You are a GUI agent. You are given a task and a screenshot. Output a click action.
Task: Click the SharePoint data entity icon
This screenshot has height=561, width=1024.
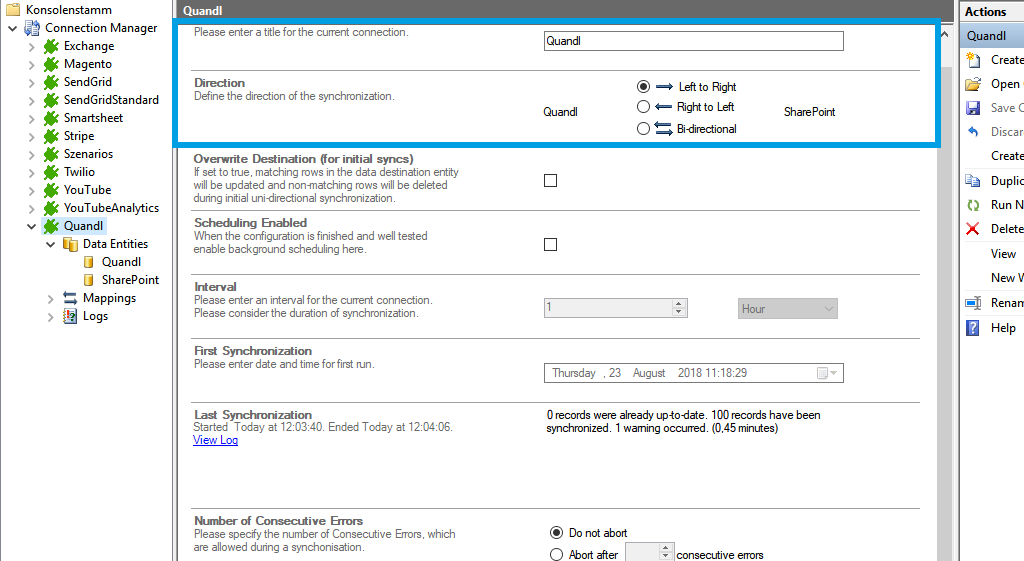pos(89,280)
